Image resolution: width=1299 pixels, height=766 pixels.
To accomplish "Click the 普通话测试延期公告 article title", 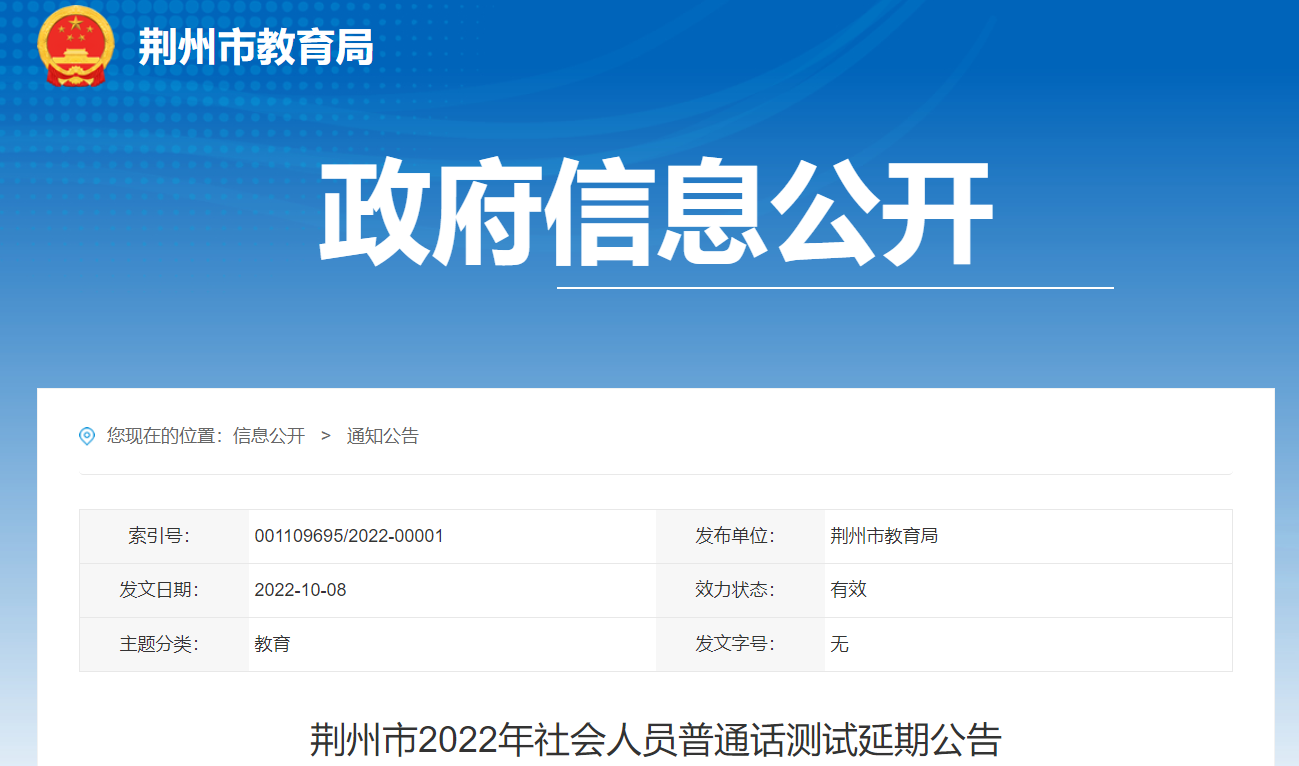I will (x=655, y=741).
